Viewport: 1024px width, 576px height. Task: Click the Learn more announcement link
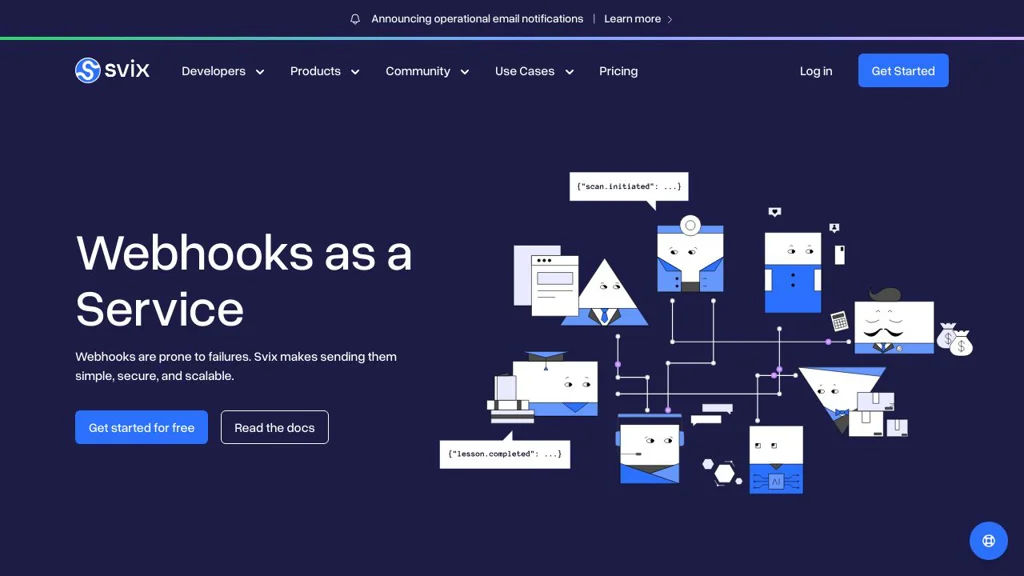pyautogui.click(x=632, y=19)
